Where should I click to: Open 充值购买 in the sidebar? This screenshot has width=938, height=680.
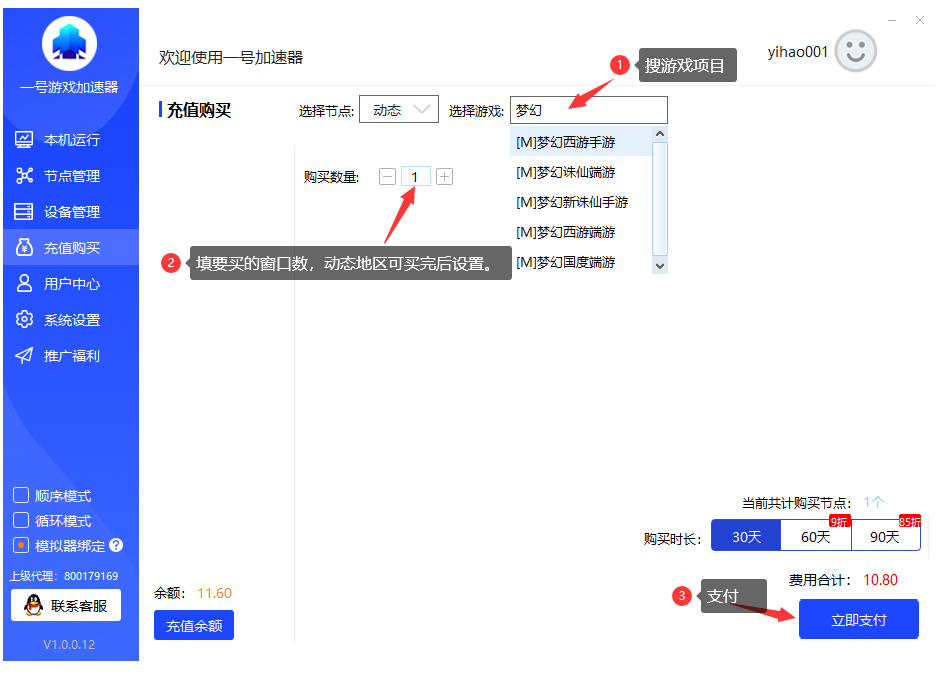coord(71,247)
